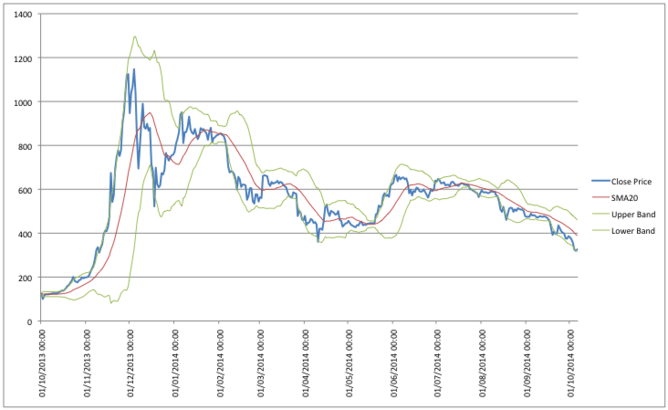This screenshot has height=410, width=668.
Task: Select the 1400 y-axis label
Action: pos(22,15)
